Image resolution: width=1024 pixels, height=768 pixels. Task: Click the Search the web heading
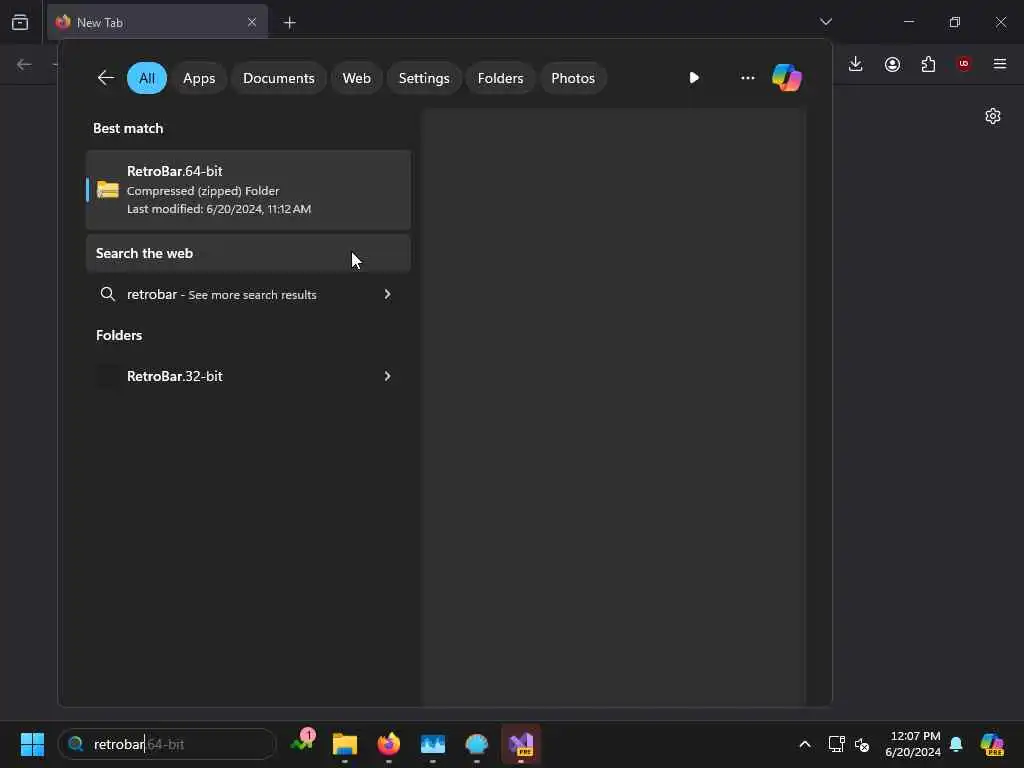coord(144,253)
